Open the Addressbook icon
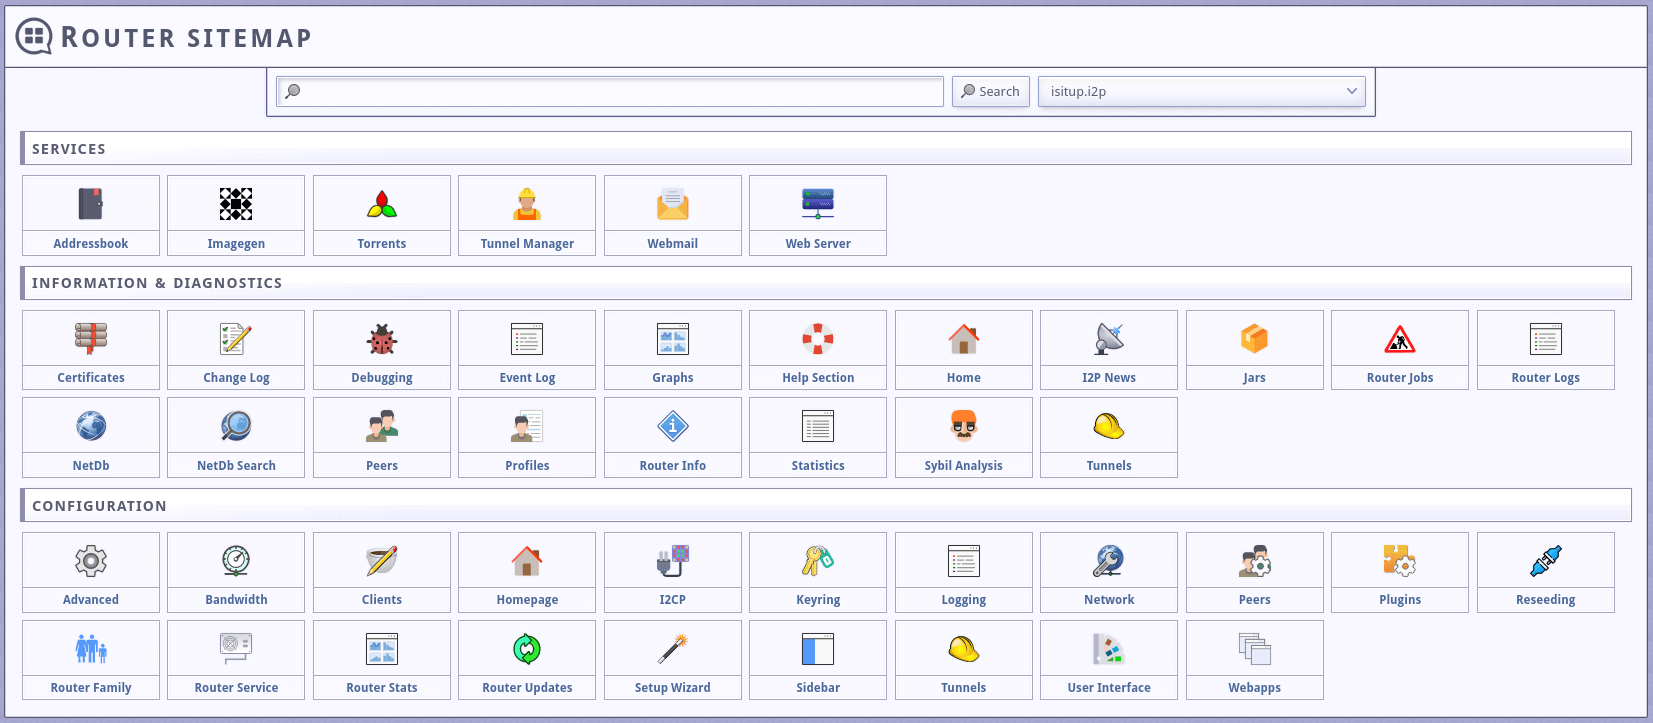This screenshot has width=1653, height=723. [91, 204]
